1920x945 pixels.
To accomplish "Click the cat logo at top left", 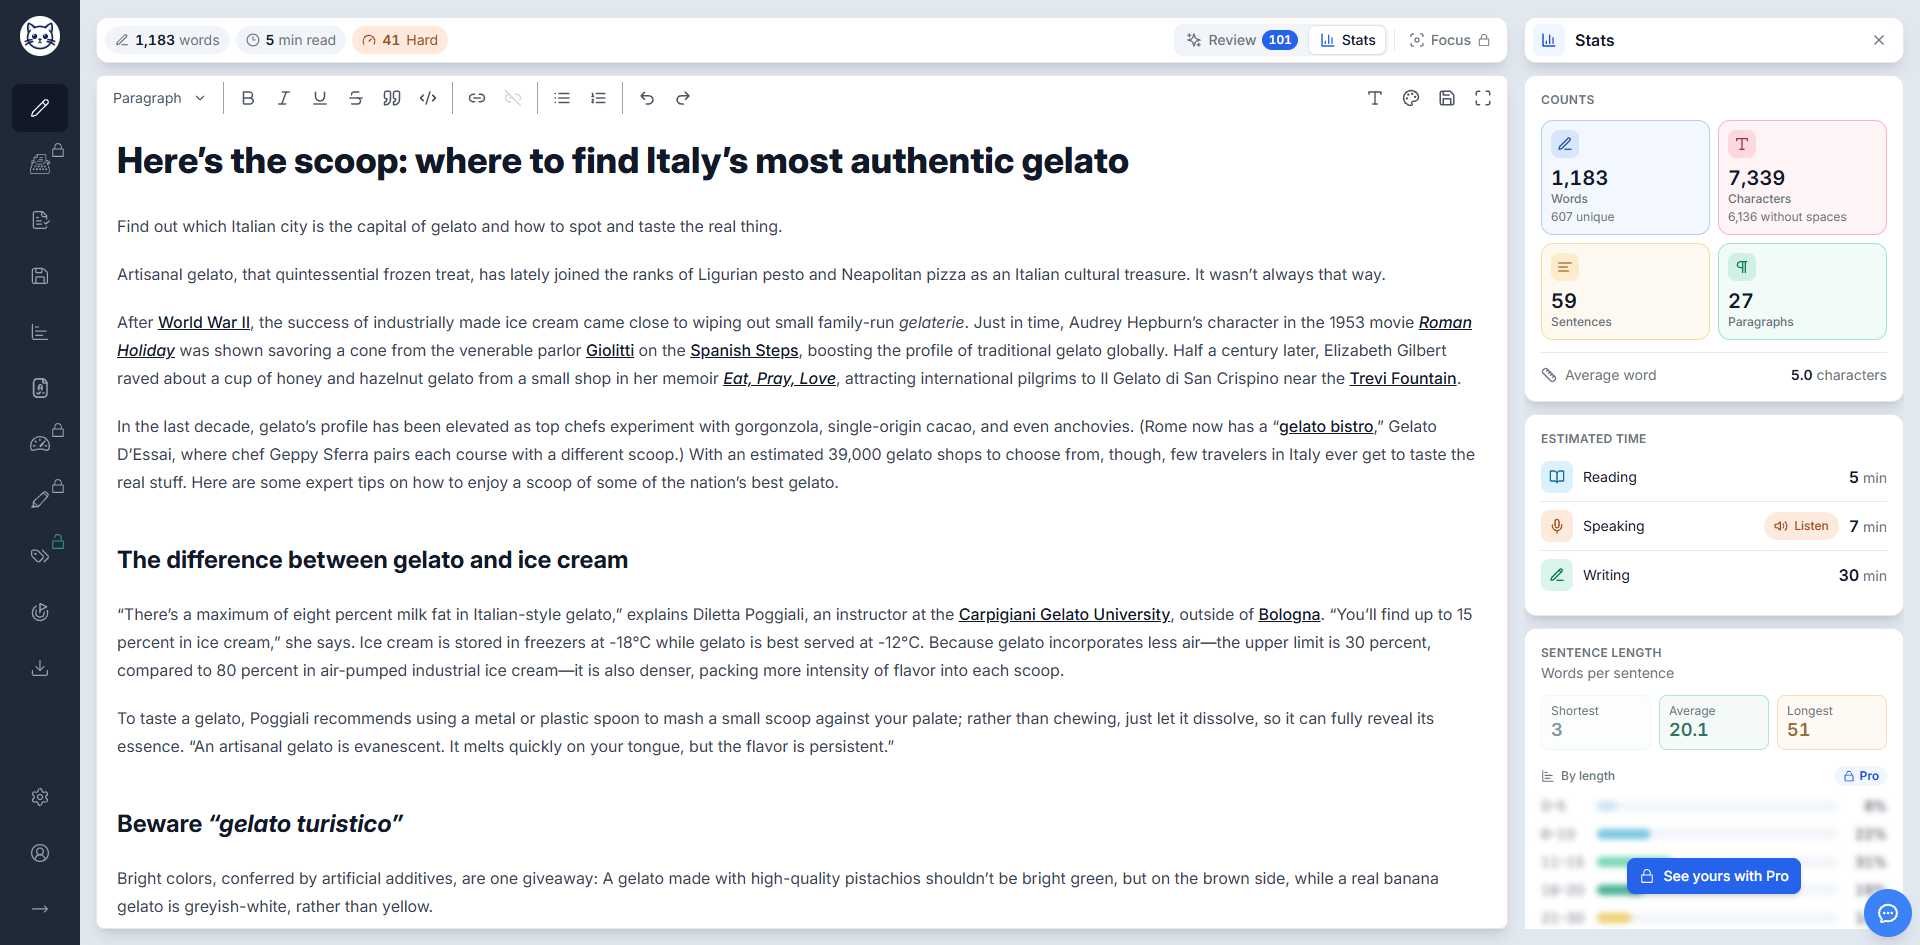I will (40, 37).
